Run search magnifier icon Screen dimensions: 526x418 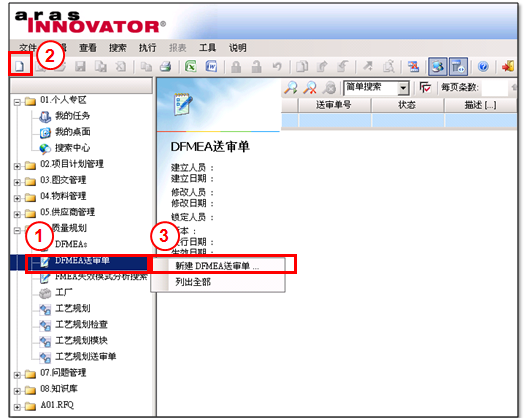tap(291, 88)
